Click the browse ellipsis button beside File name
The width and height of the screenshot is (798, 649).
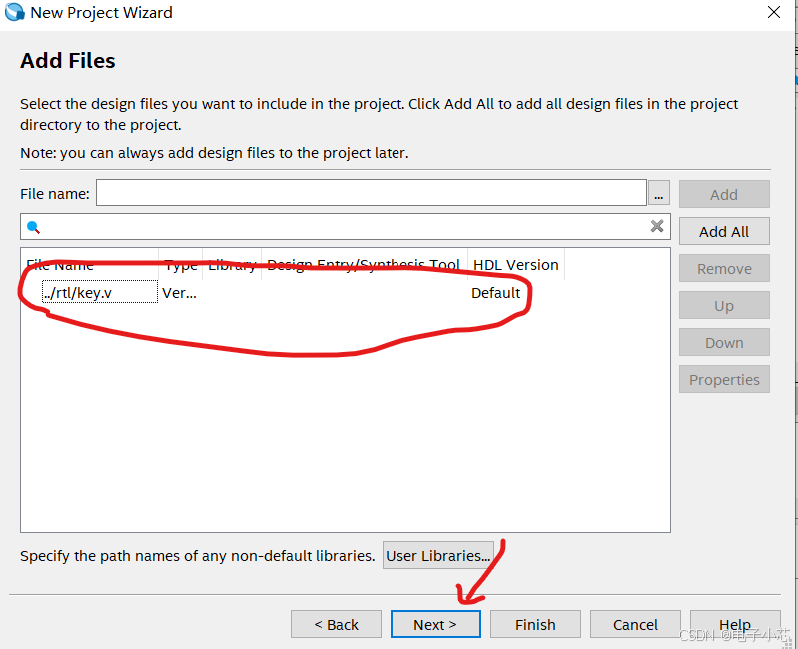pos(658,193)
